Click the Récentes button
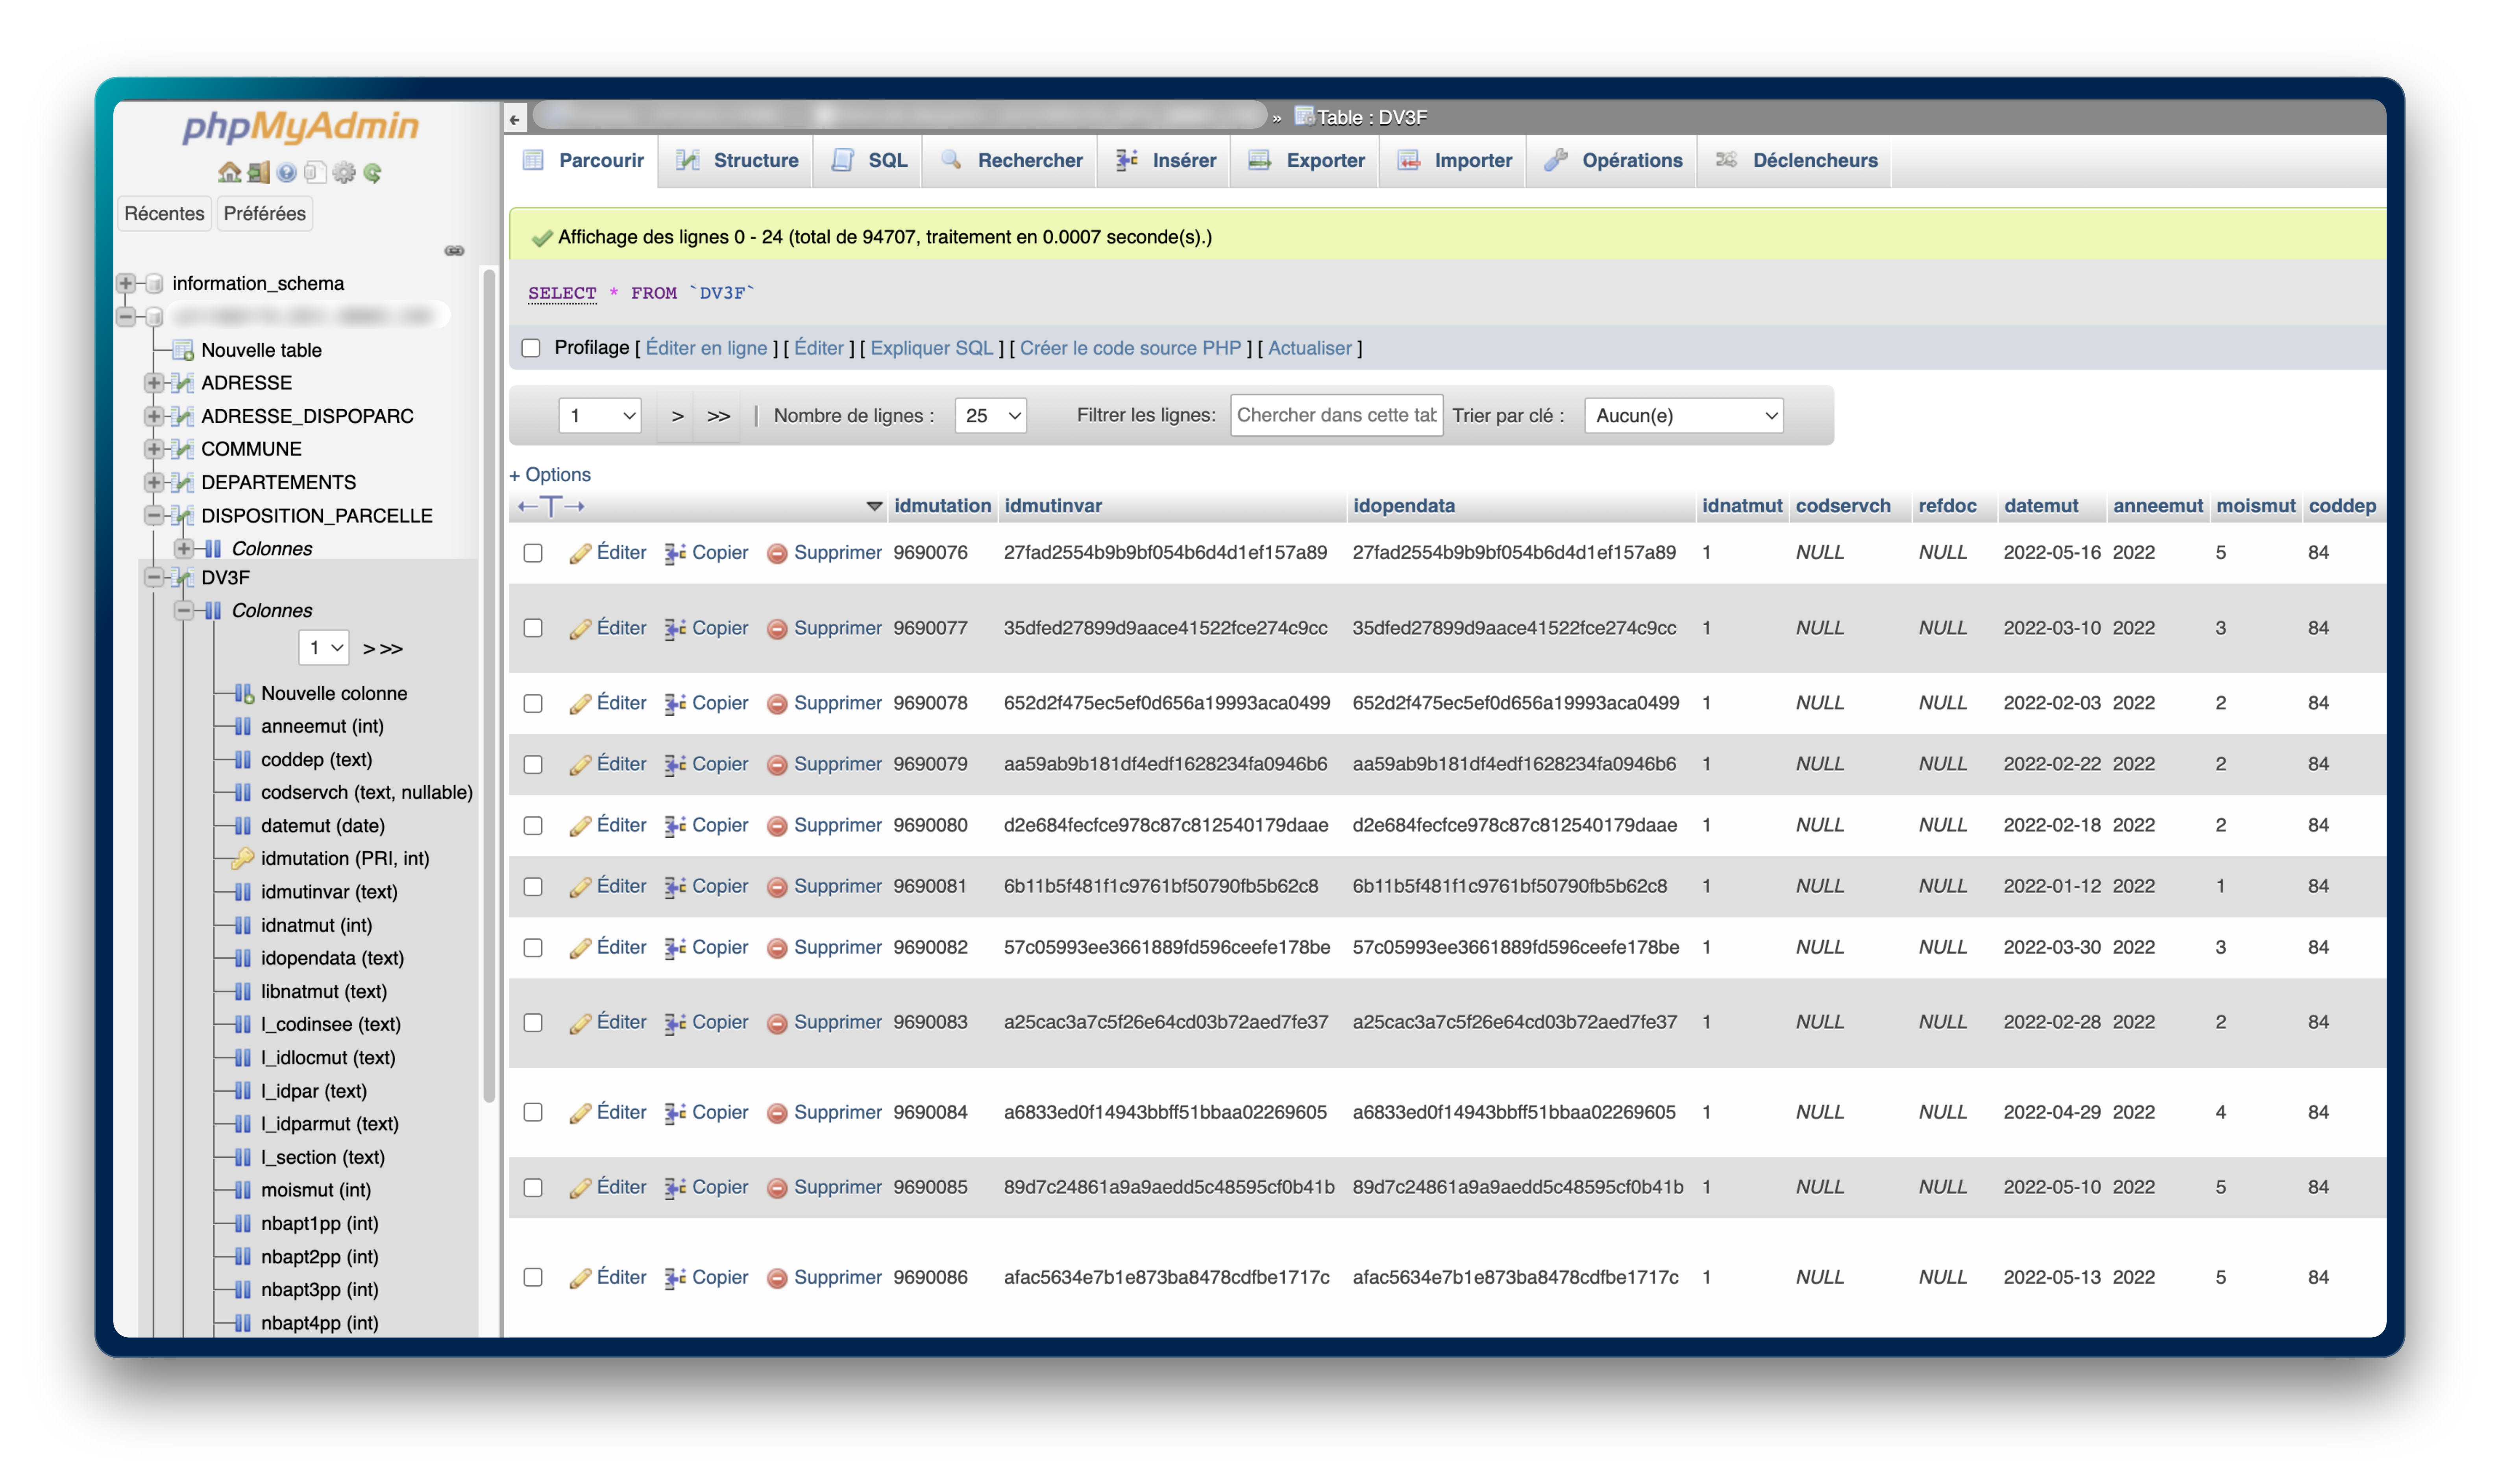This screenshot has width=2500, height=1484. pos(164,214)
